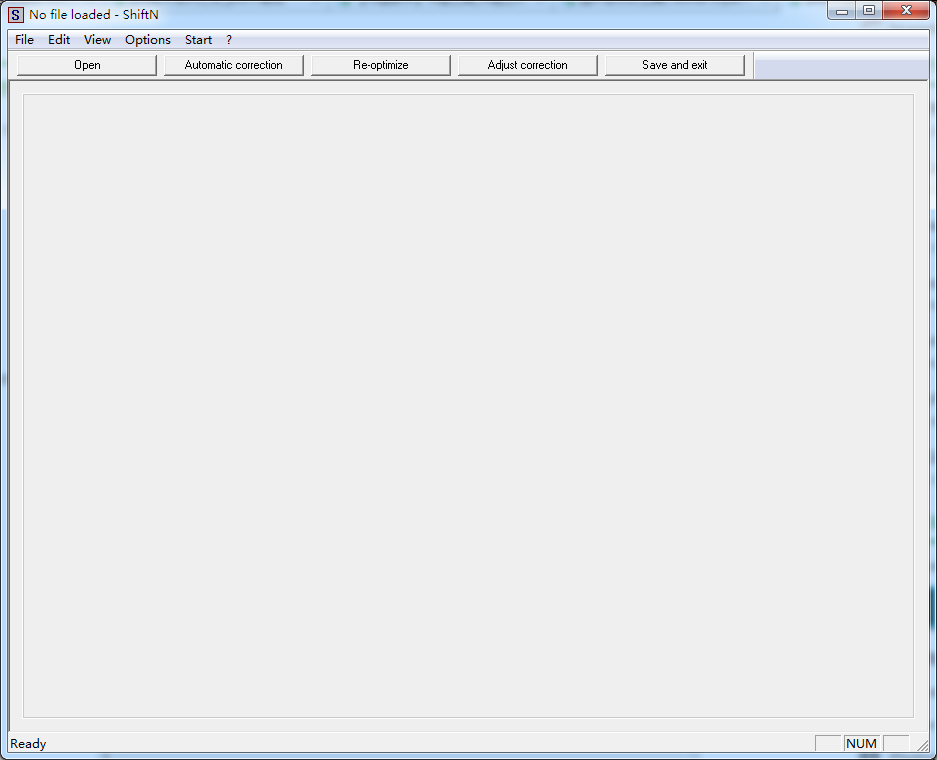
Task: Click Save and exit
Action: (675, 65)
